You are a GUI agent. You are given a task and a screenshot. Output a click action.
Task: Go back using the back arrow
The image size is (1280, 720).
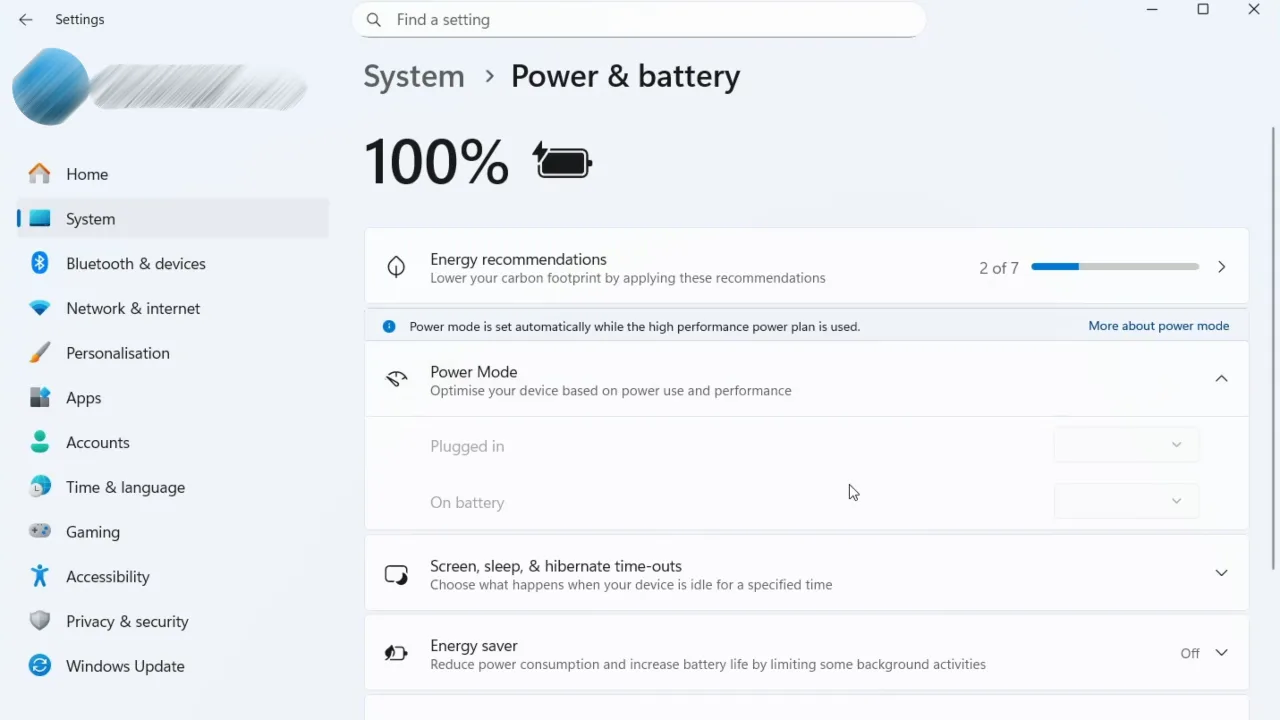(x=25, y=19)
